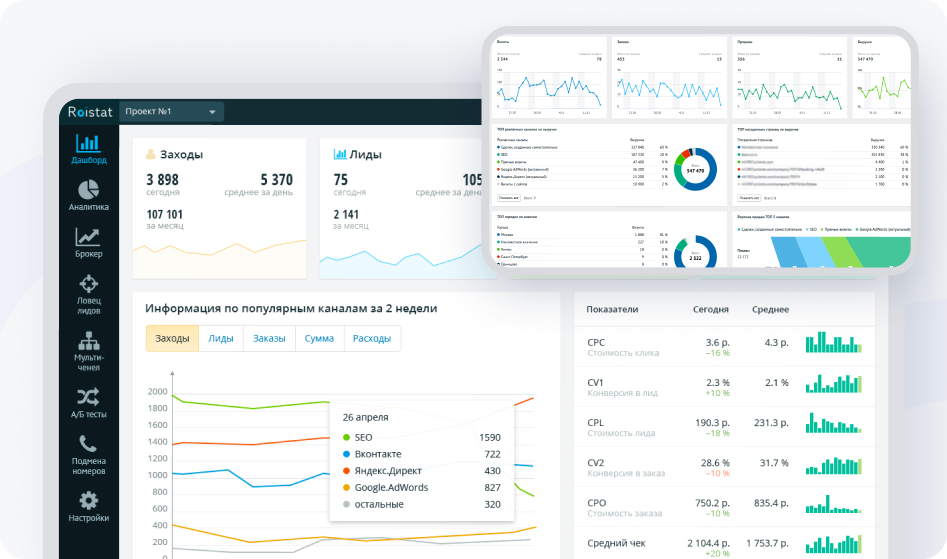Switch to the Расходы chart tab
This screenshot has height=559, width=947.
point(371,339)
